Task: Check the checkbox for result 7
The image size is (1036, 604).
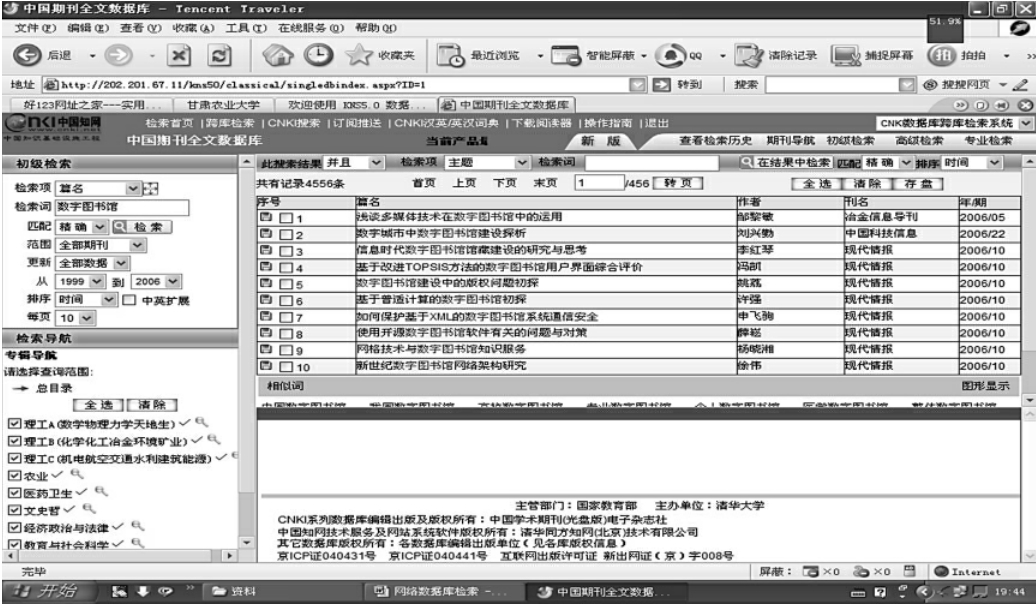Action: 285,317
